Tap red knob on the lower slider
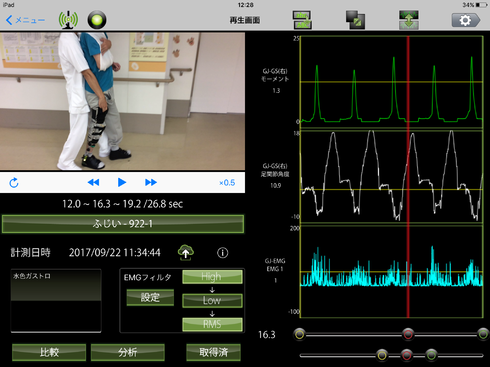The image size is (490, 367). [x=406, y=355]
